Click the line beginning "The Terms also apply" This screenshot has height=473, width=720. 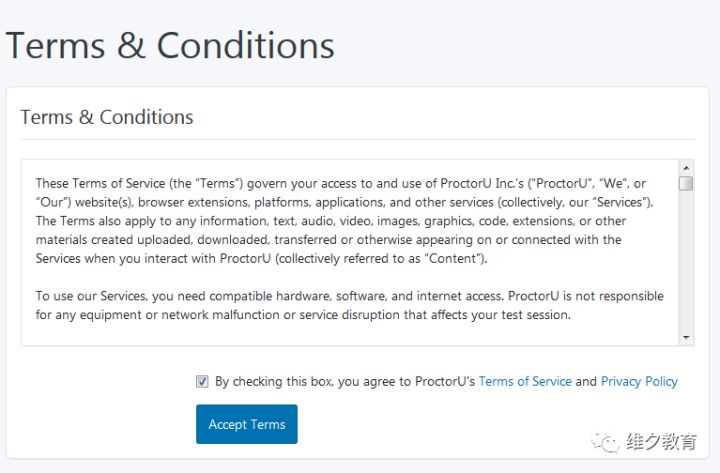click(x=331, y=221)
